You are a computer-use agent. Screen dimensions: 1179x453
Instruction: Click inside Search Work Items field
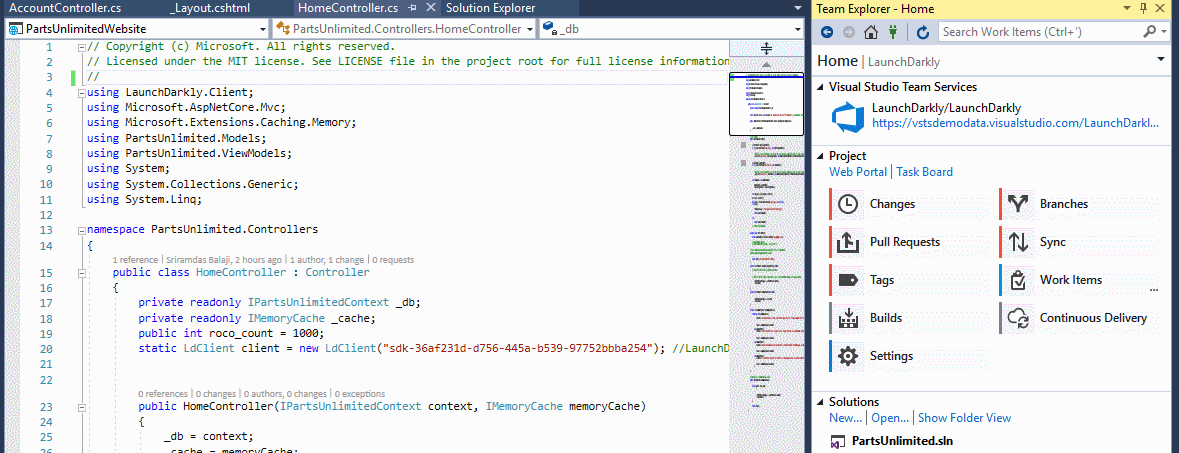click(x=1039, y=32)
